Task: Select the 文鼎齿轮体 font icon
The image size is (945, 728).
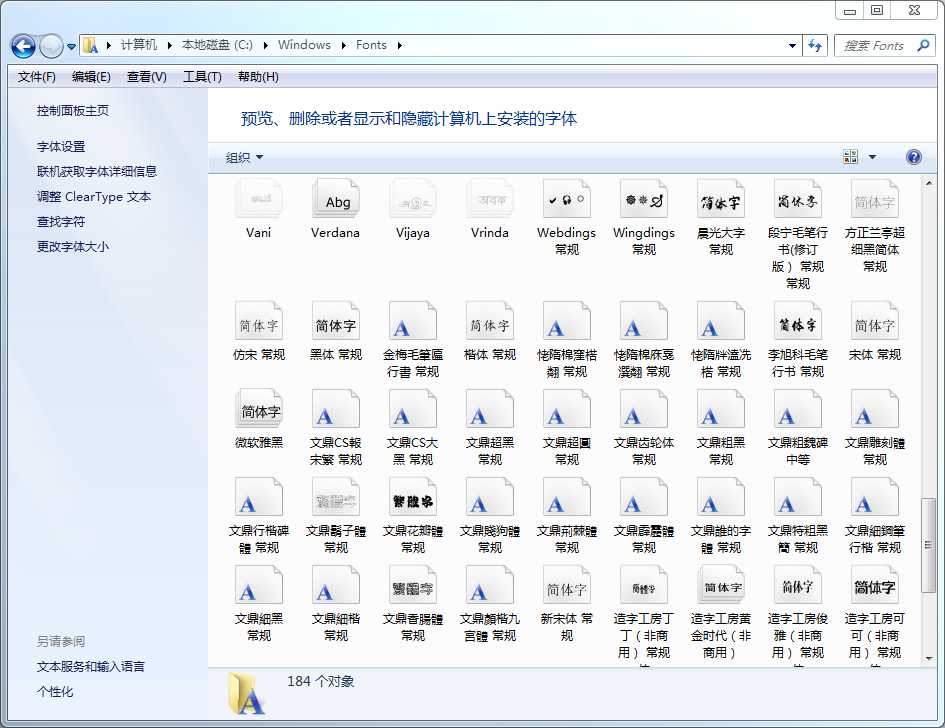Action: [644, 410]
